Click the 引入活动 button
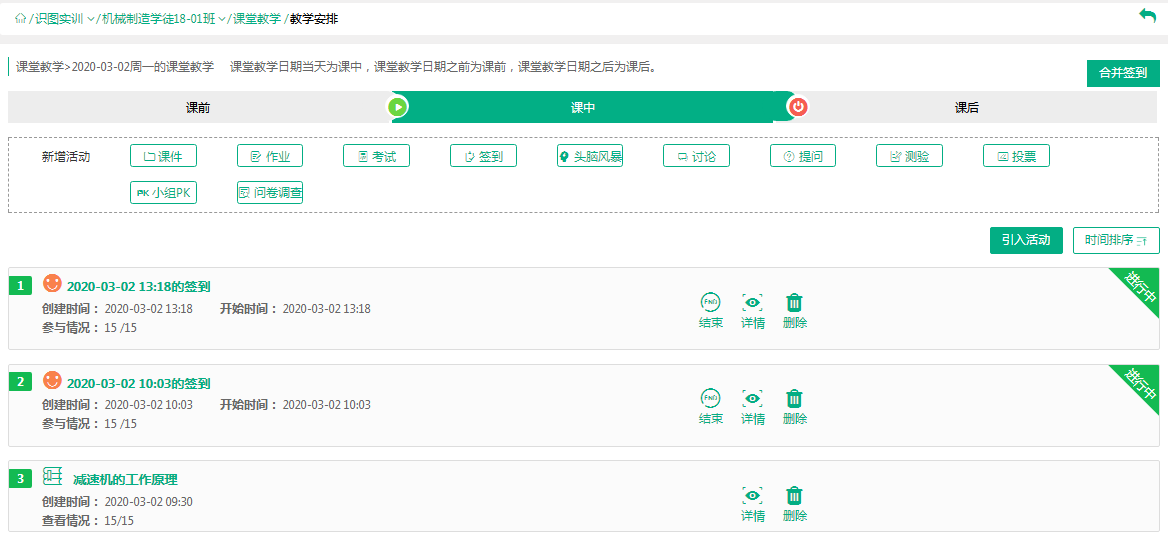The height and width of the screenshot is (533, 1168). click(x=1026, y=240)
